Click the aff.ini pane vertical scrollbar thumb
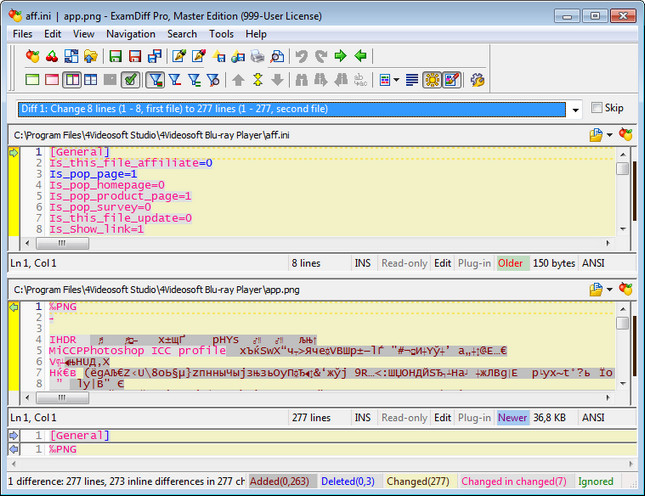The width and height of the screenshot is (645, 496). click(623, 168)
